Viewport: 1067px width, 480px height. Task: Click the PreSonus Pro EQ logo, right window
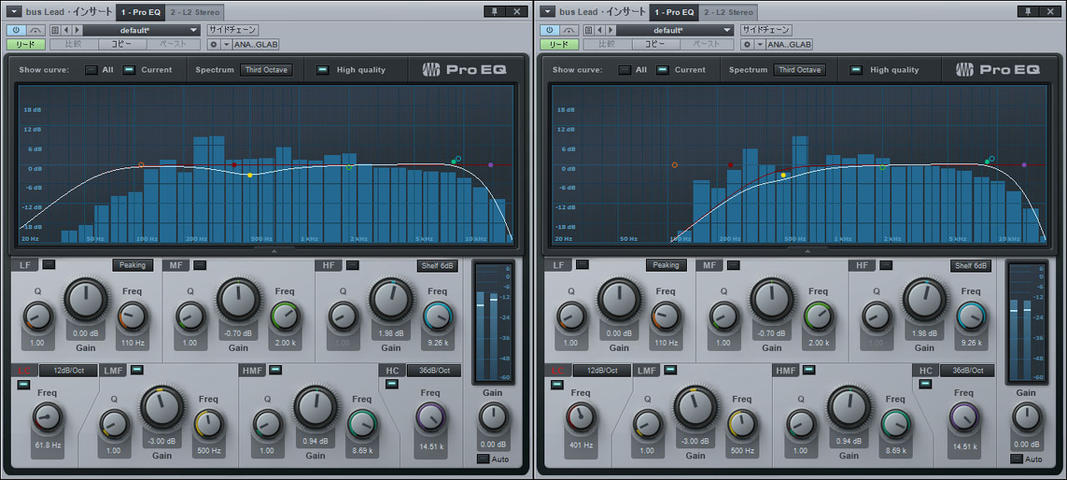998,69
